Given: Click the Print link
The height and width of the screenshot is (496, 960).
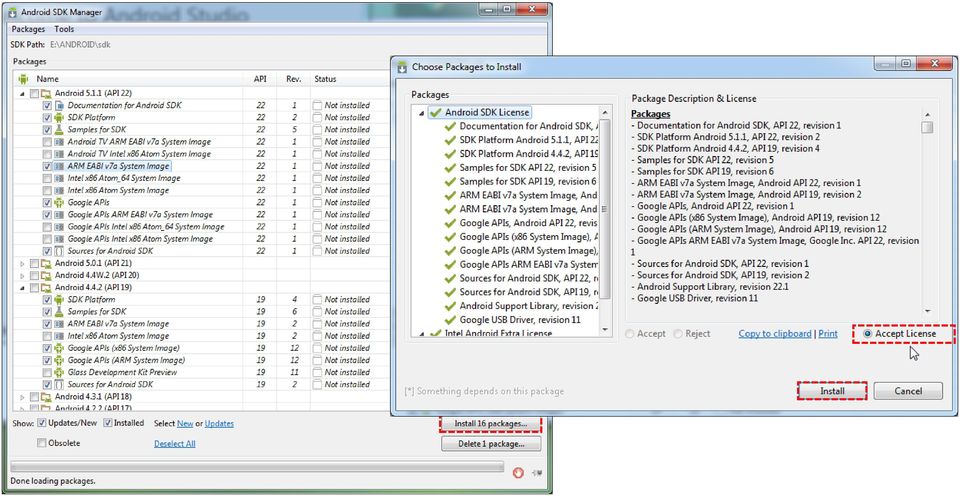Looking at the screenshot, I should tap(828, 334).
